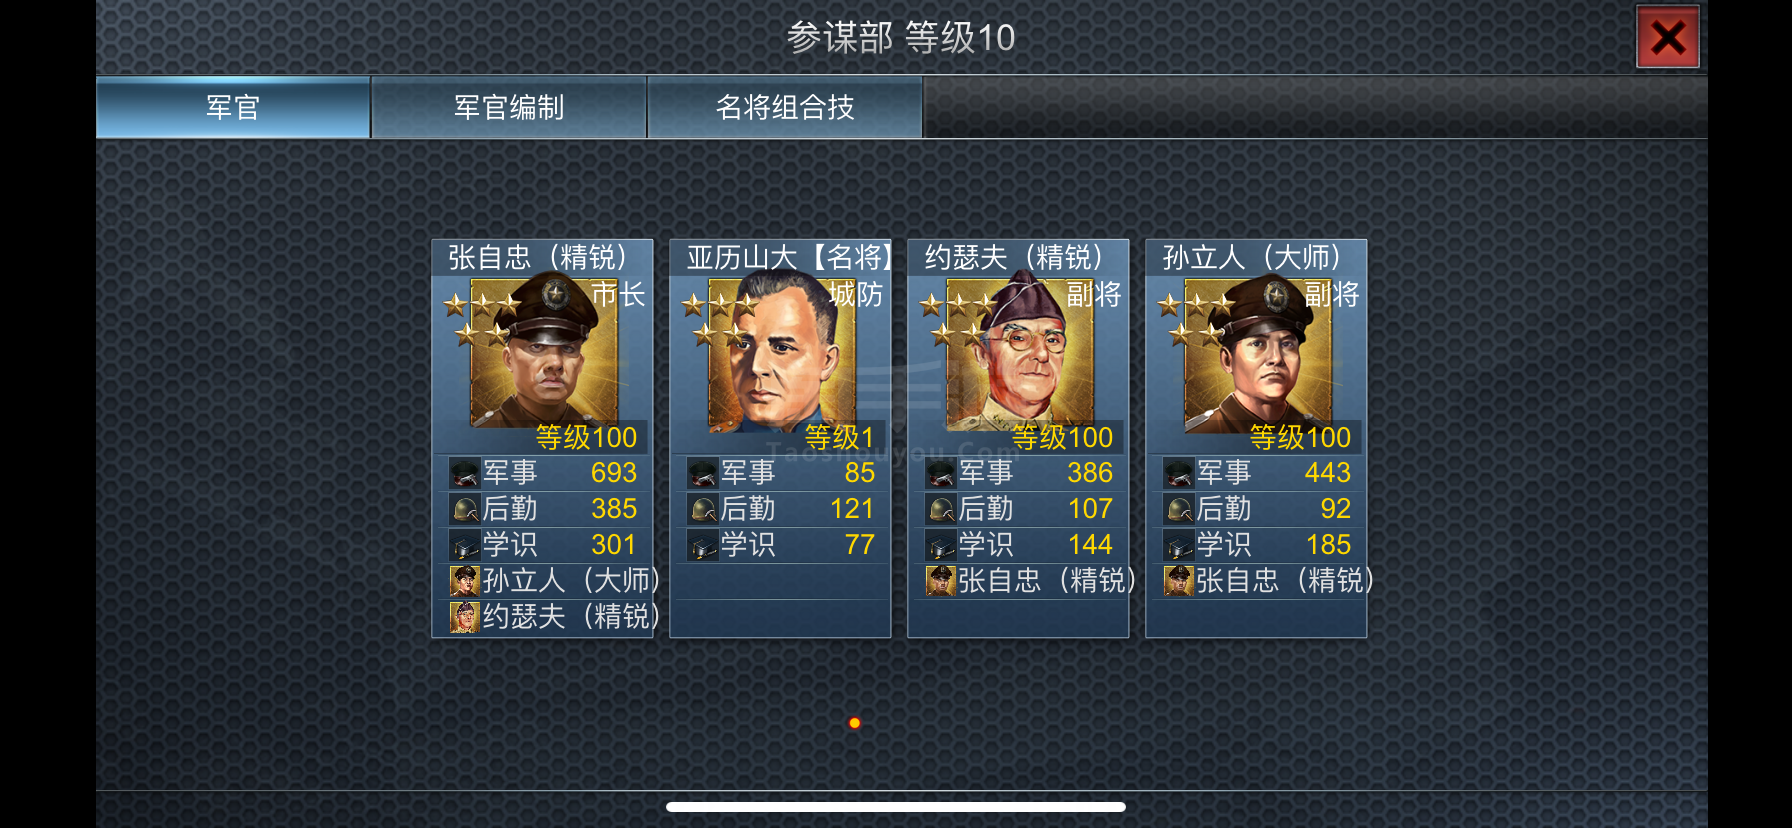1792x828 pixels.
Task: Open the 名将组合技 tab
Action: [785, 107]
